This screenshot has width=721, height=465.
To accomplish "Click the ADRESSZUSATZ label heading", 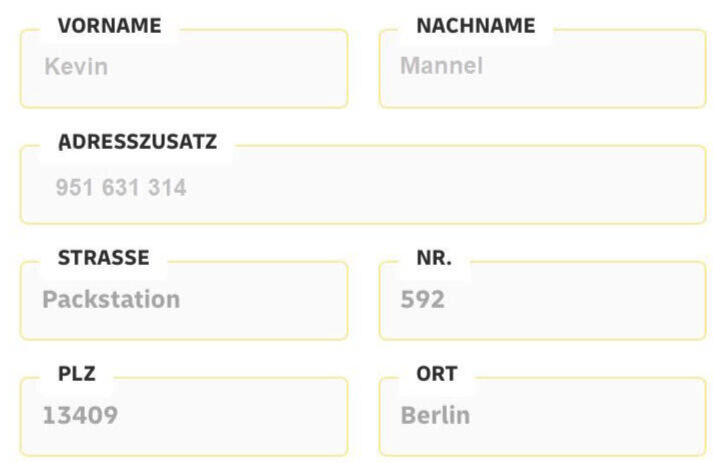I will click(x=136, y=142).
